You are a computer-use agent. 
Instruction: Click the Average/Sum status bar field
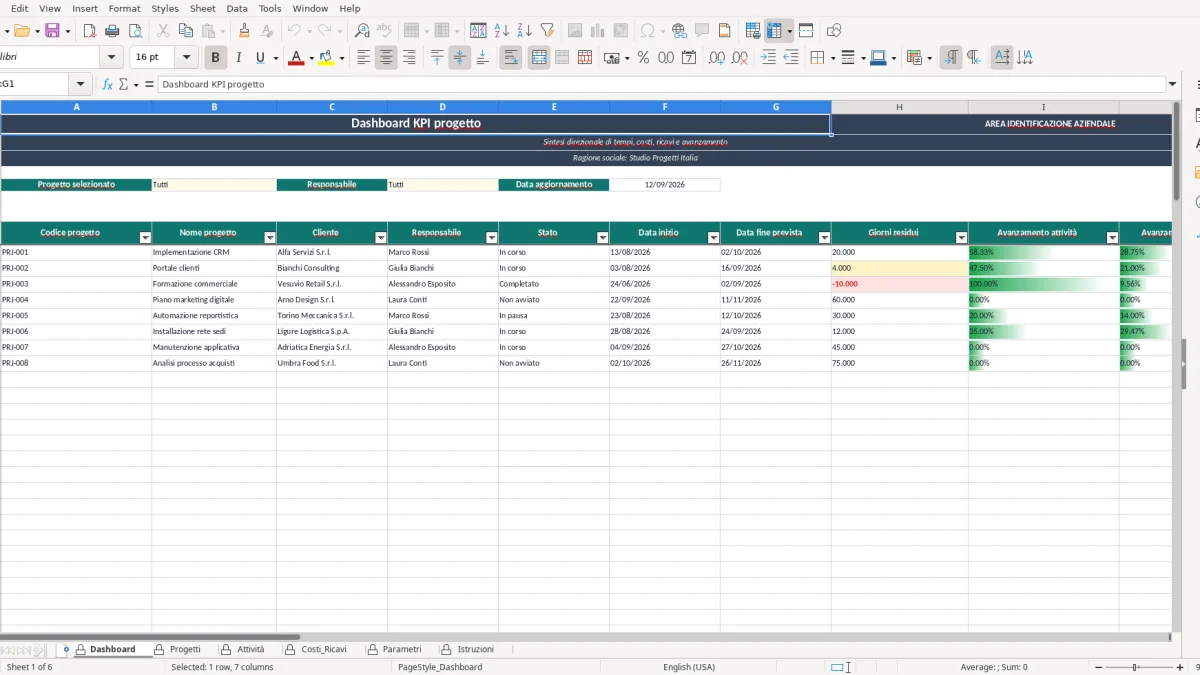click(x=994, y=667)
